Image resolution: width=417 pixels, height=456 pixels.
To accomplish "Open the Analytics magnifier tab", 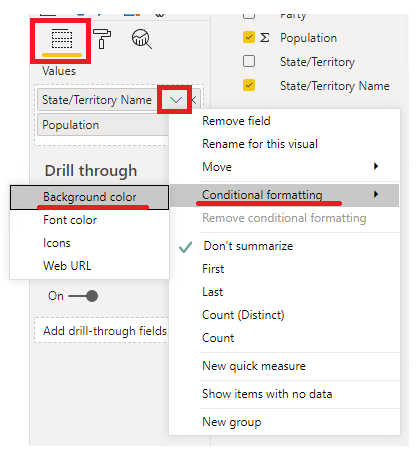I will (142, 39).
